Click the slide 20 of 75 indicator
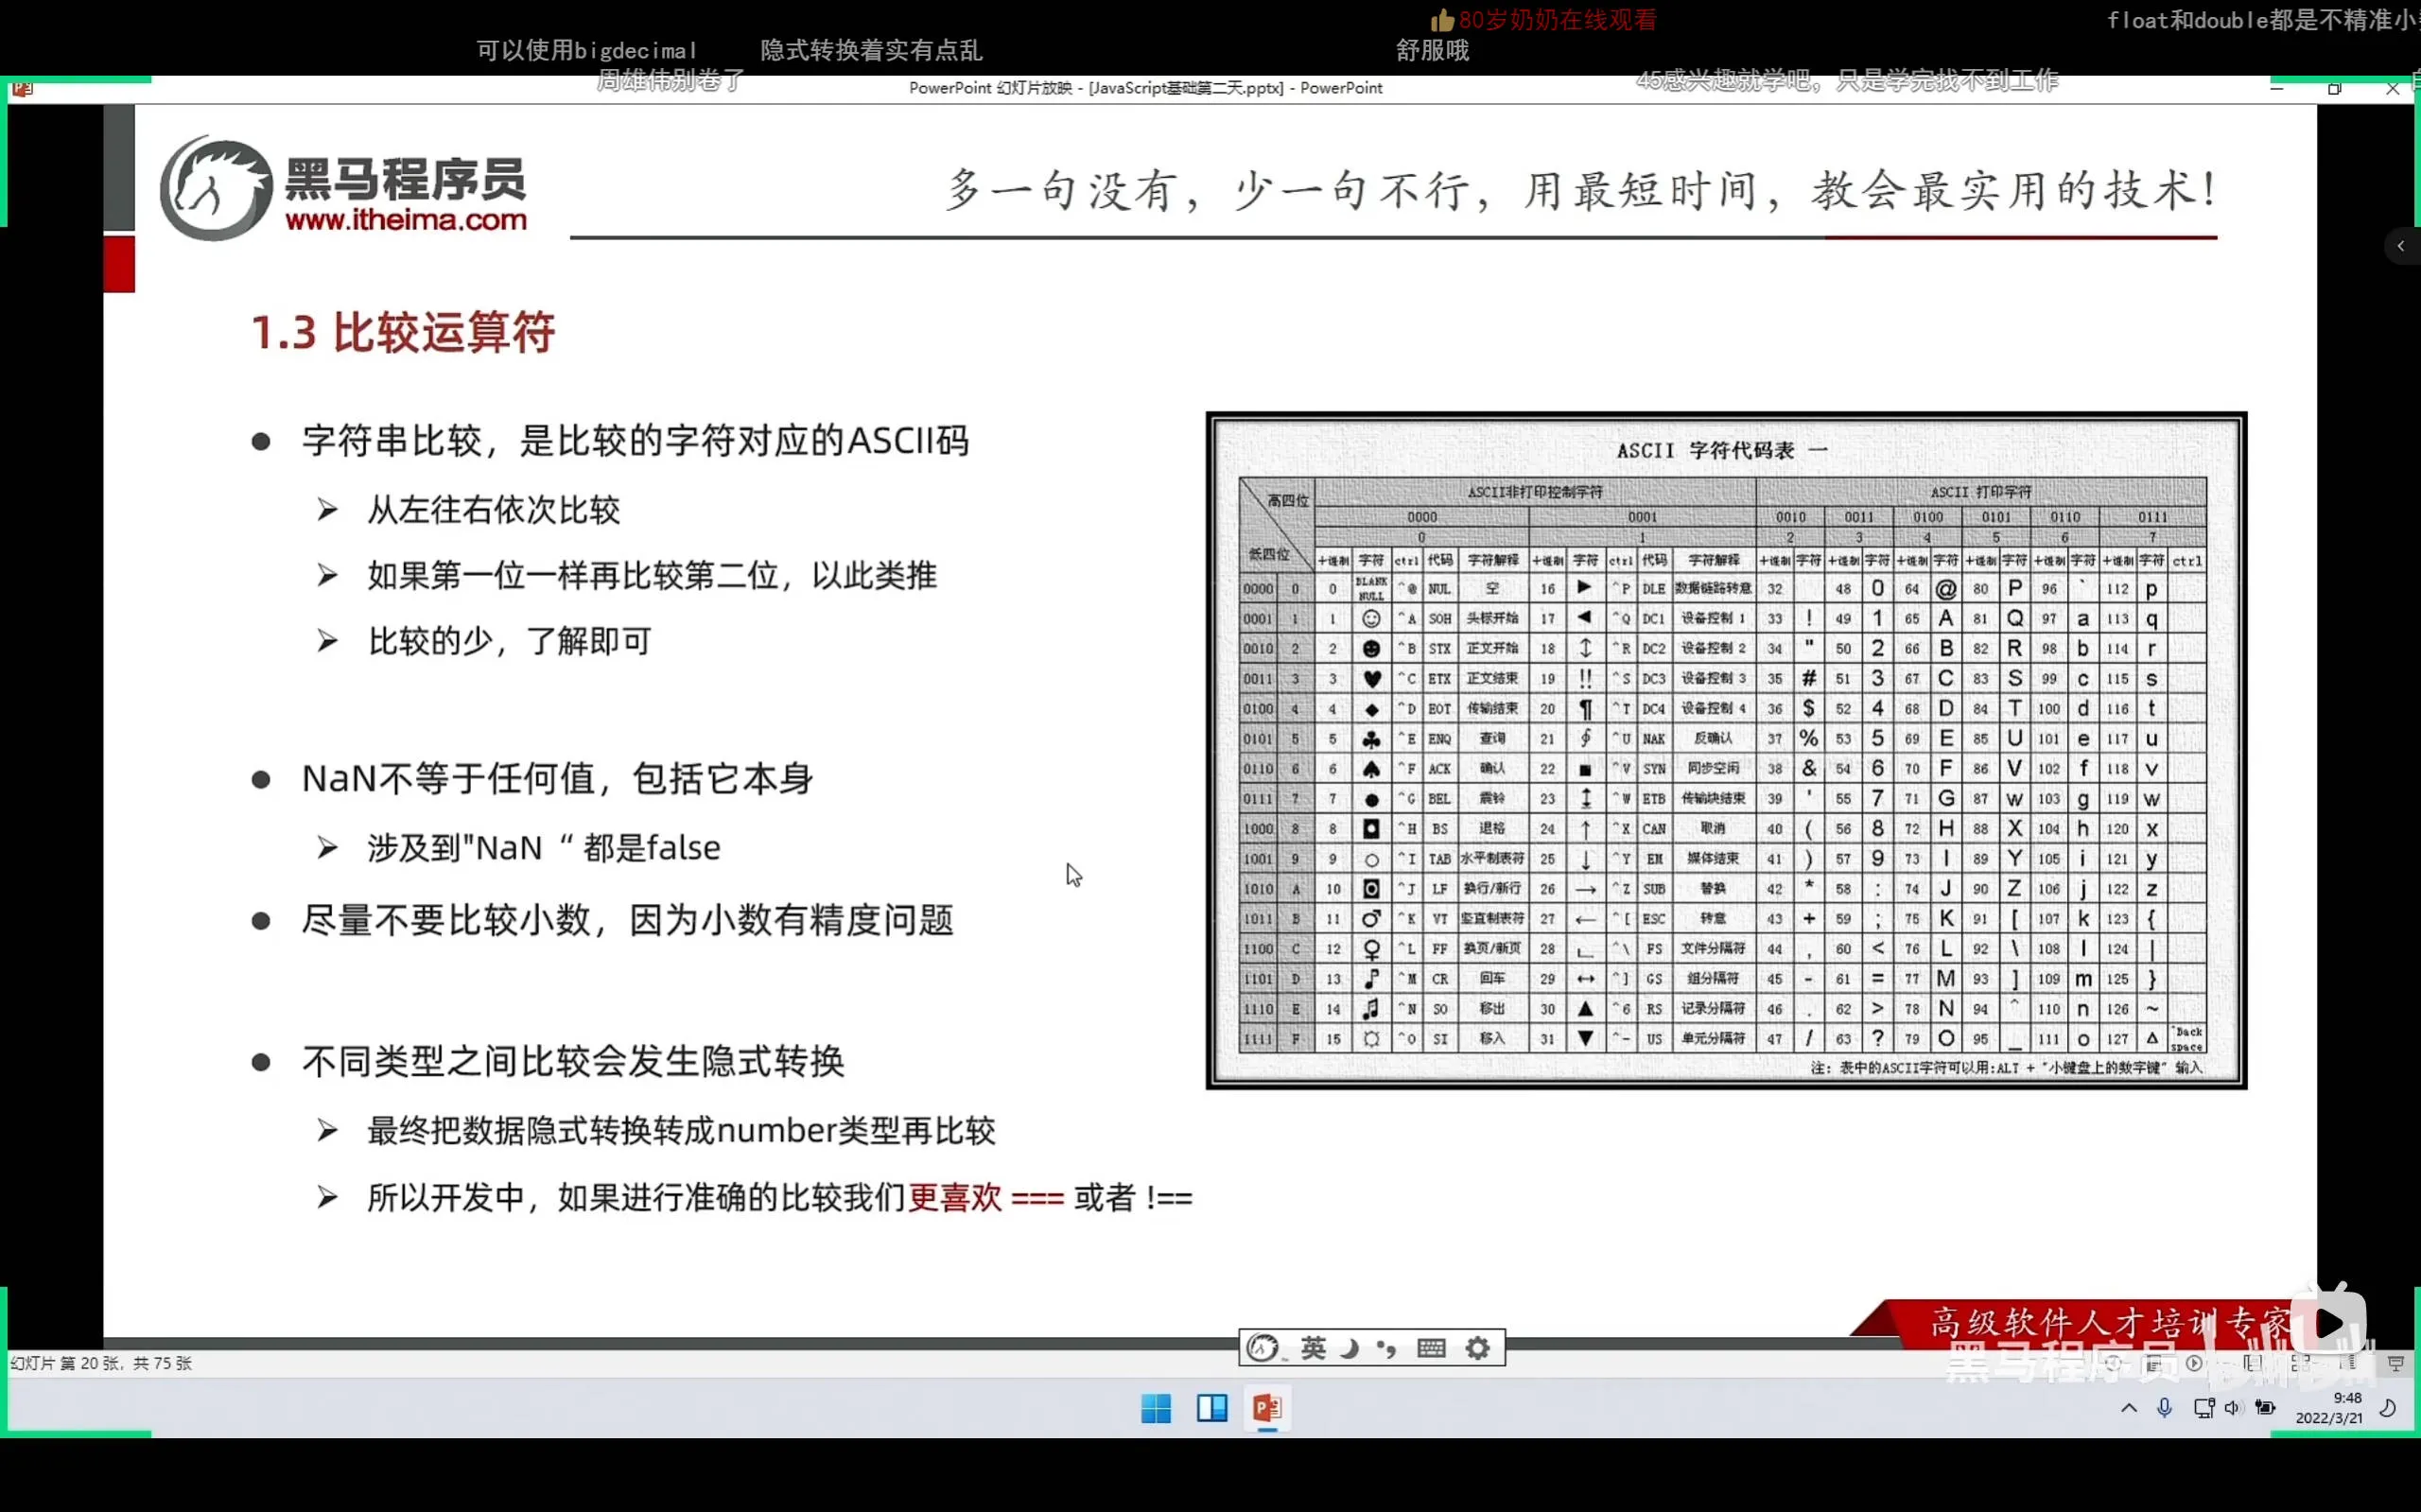The width and height of the screenshot is (2421, 1512). (100, 1363)
